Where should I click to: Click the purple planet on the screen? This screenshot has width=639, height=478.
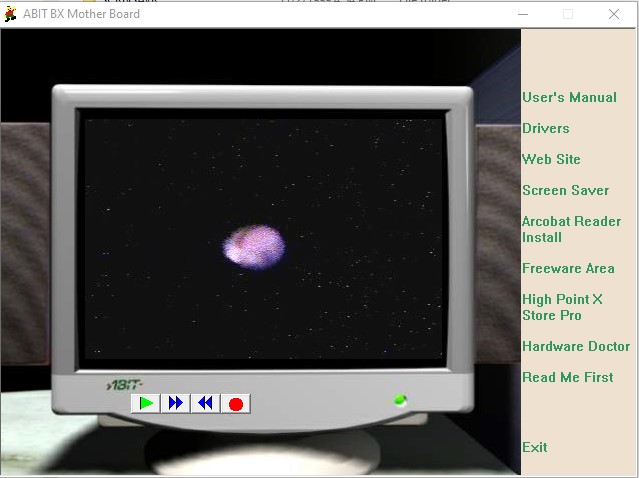(254, 246)
